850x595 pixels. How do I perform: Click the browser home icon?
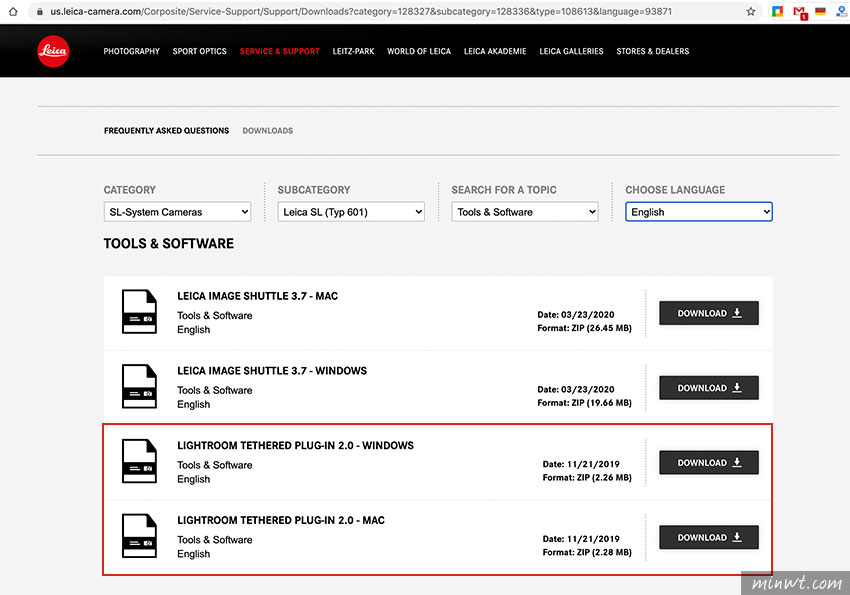coord(13,11)
